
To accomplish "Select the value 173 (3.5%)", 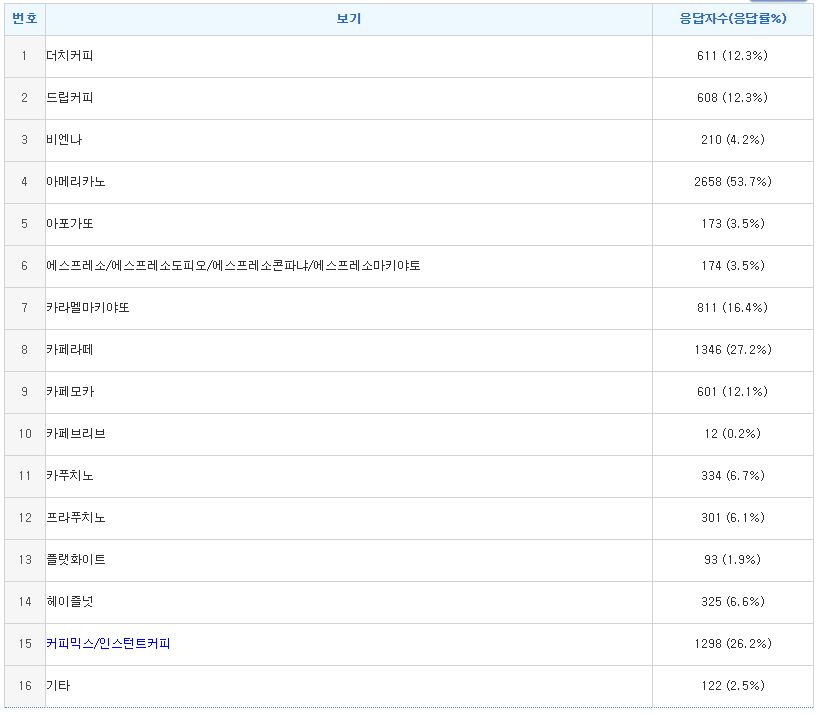I will [x=733, y=223].
